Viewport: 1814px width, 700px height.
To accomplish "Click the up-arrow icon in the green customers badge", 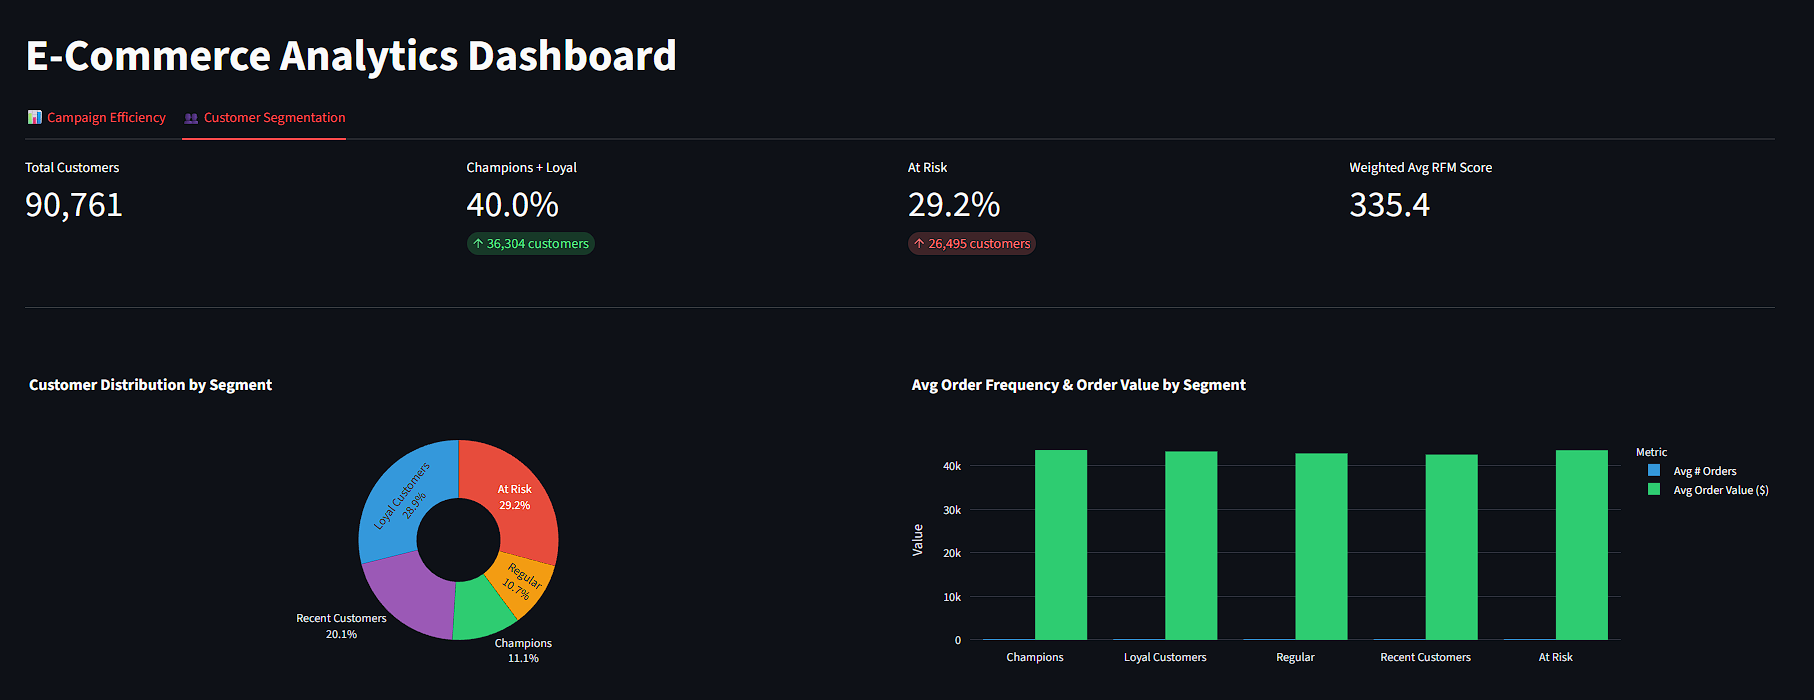I will (x=478, y=243).
